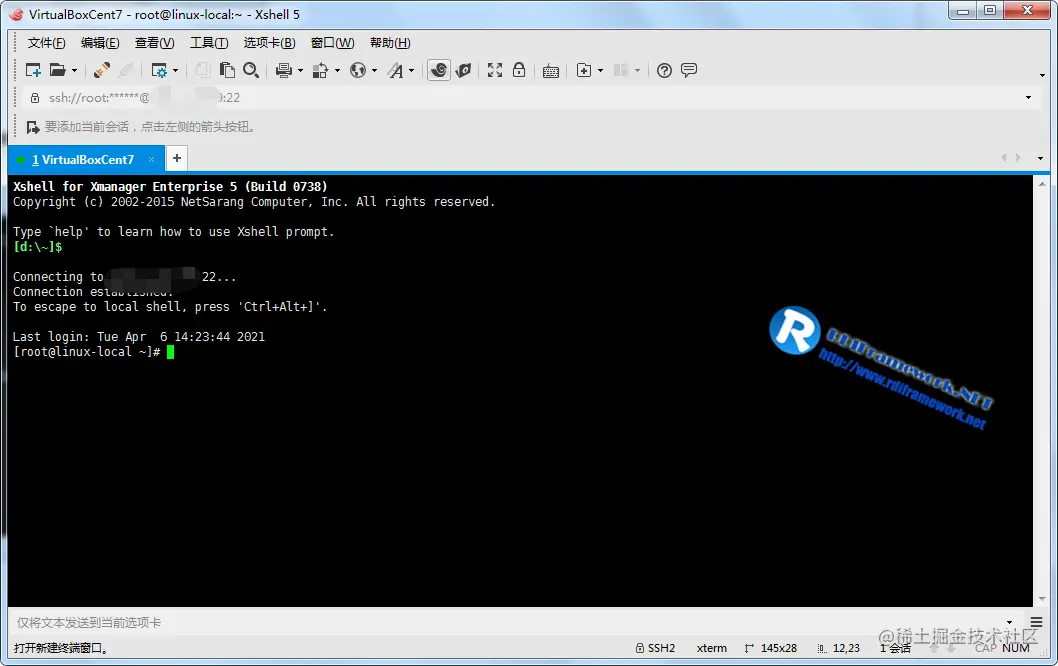The width and height of the screenshot is (1058, 666).
Task: Expand the Encoding globe dropdown arrow
Action: pos(374,71)
